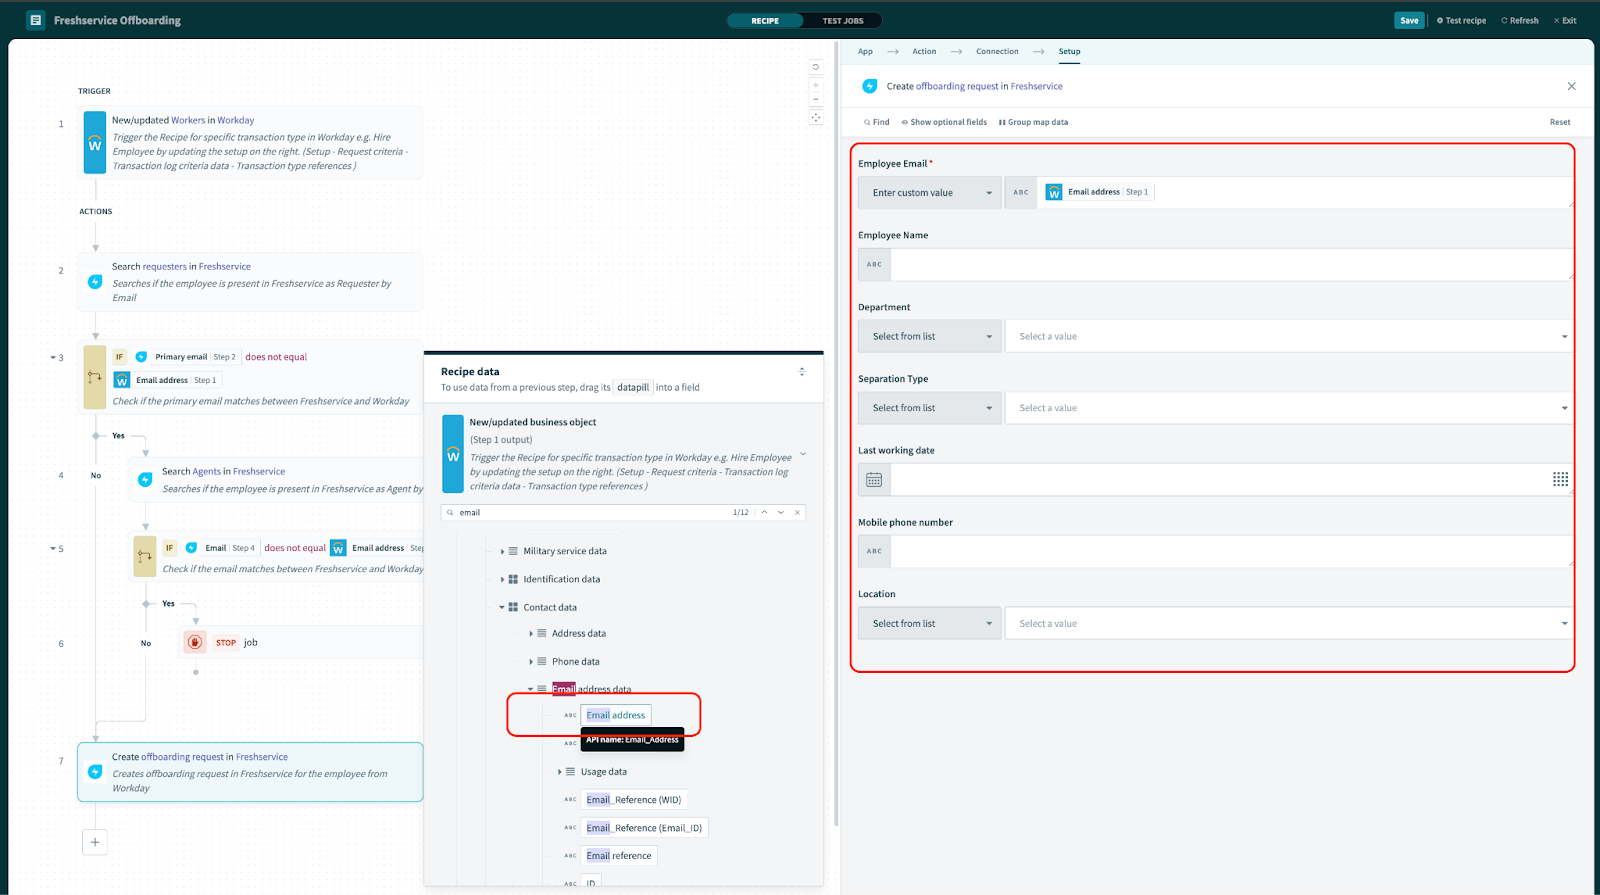The image size is (1600, 895).
Task: Collapse Email address data node
Action: tap(531, 689)
